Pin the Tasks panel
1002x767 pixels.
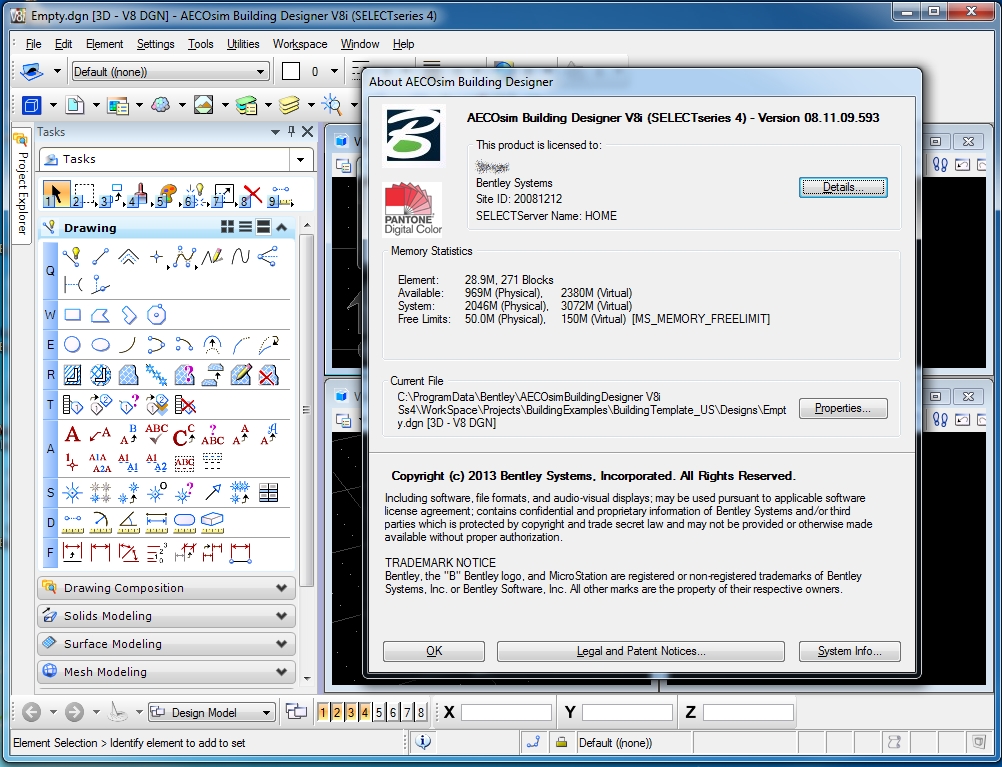[291, 132]
